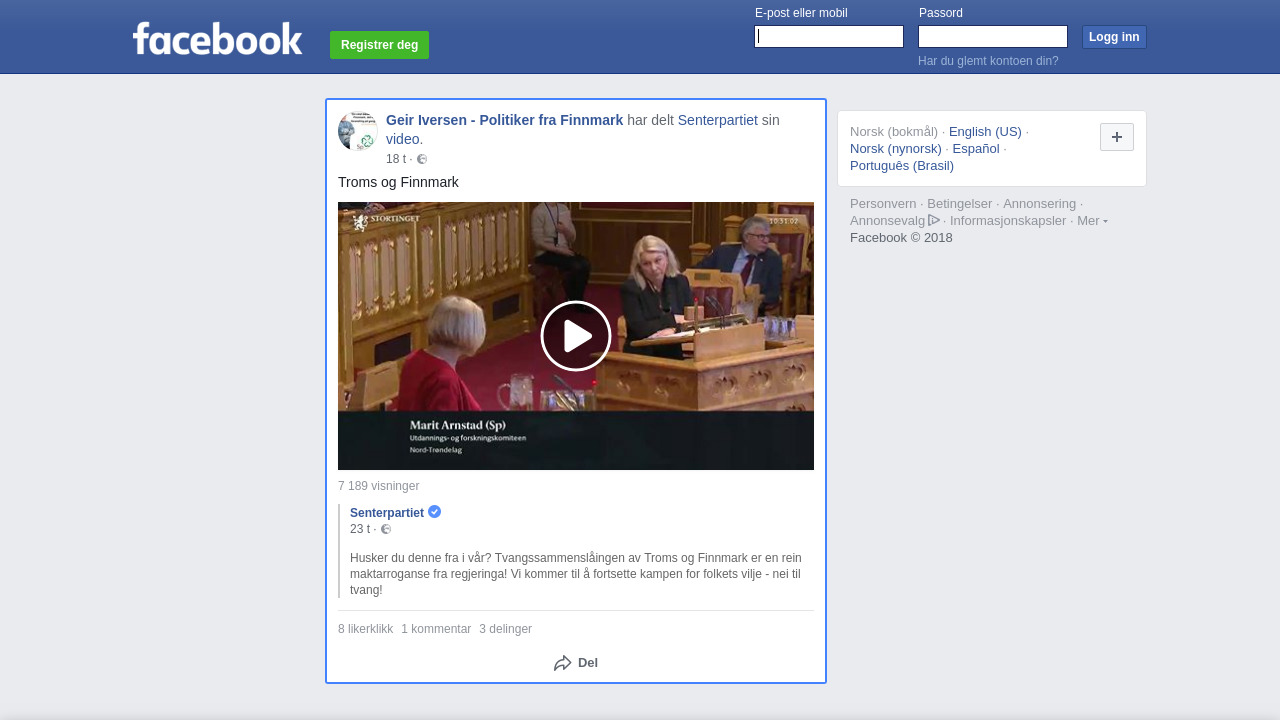Click the AdChoices triangle icon
This screenshot has height=720, width=1280.
click(x=934, y=220)
